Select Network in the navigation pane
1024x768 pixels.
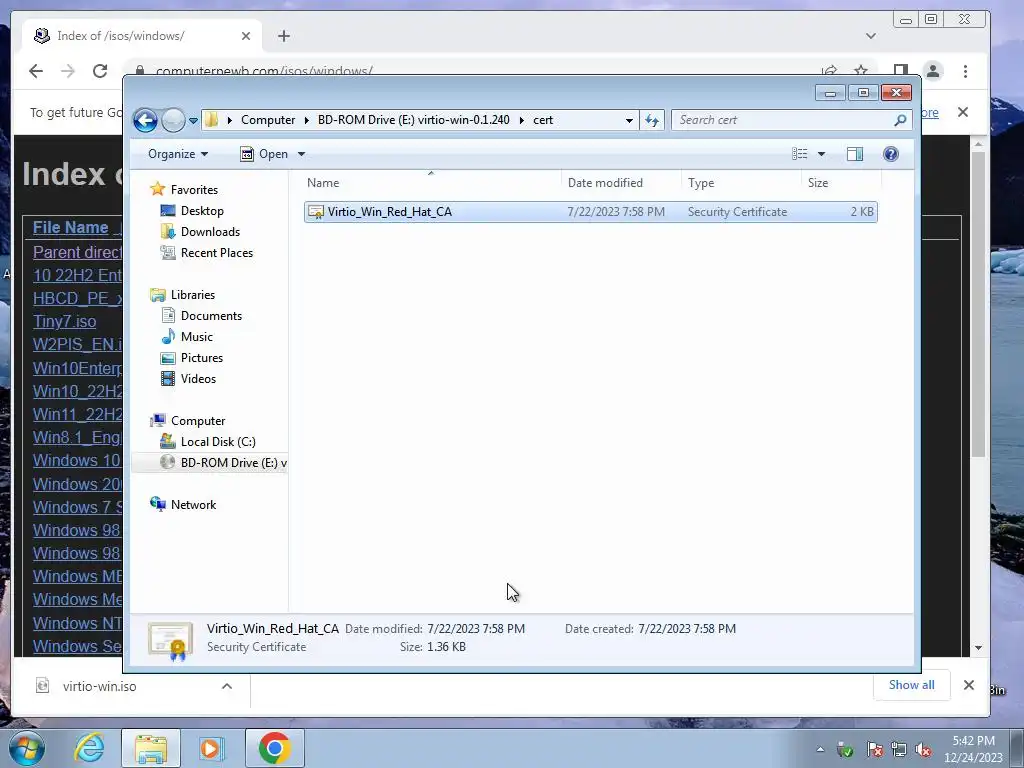click(193, 505)
